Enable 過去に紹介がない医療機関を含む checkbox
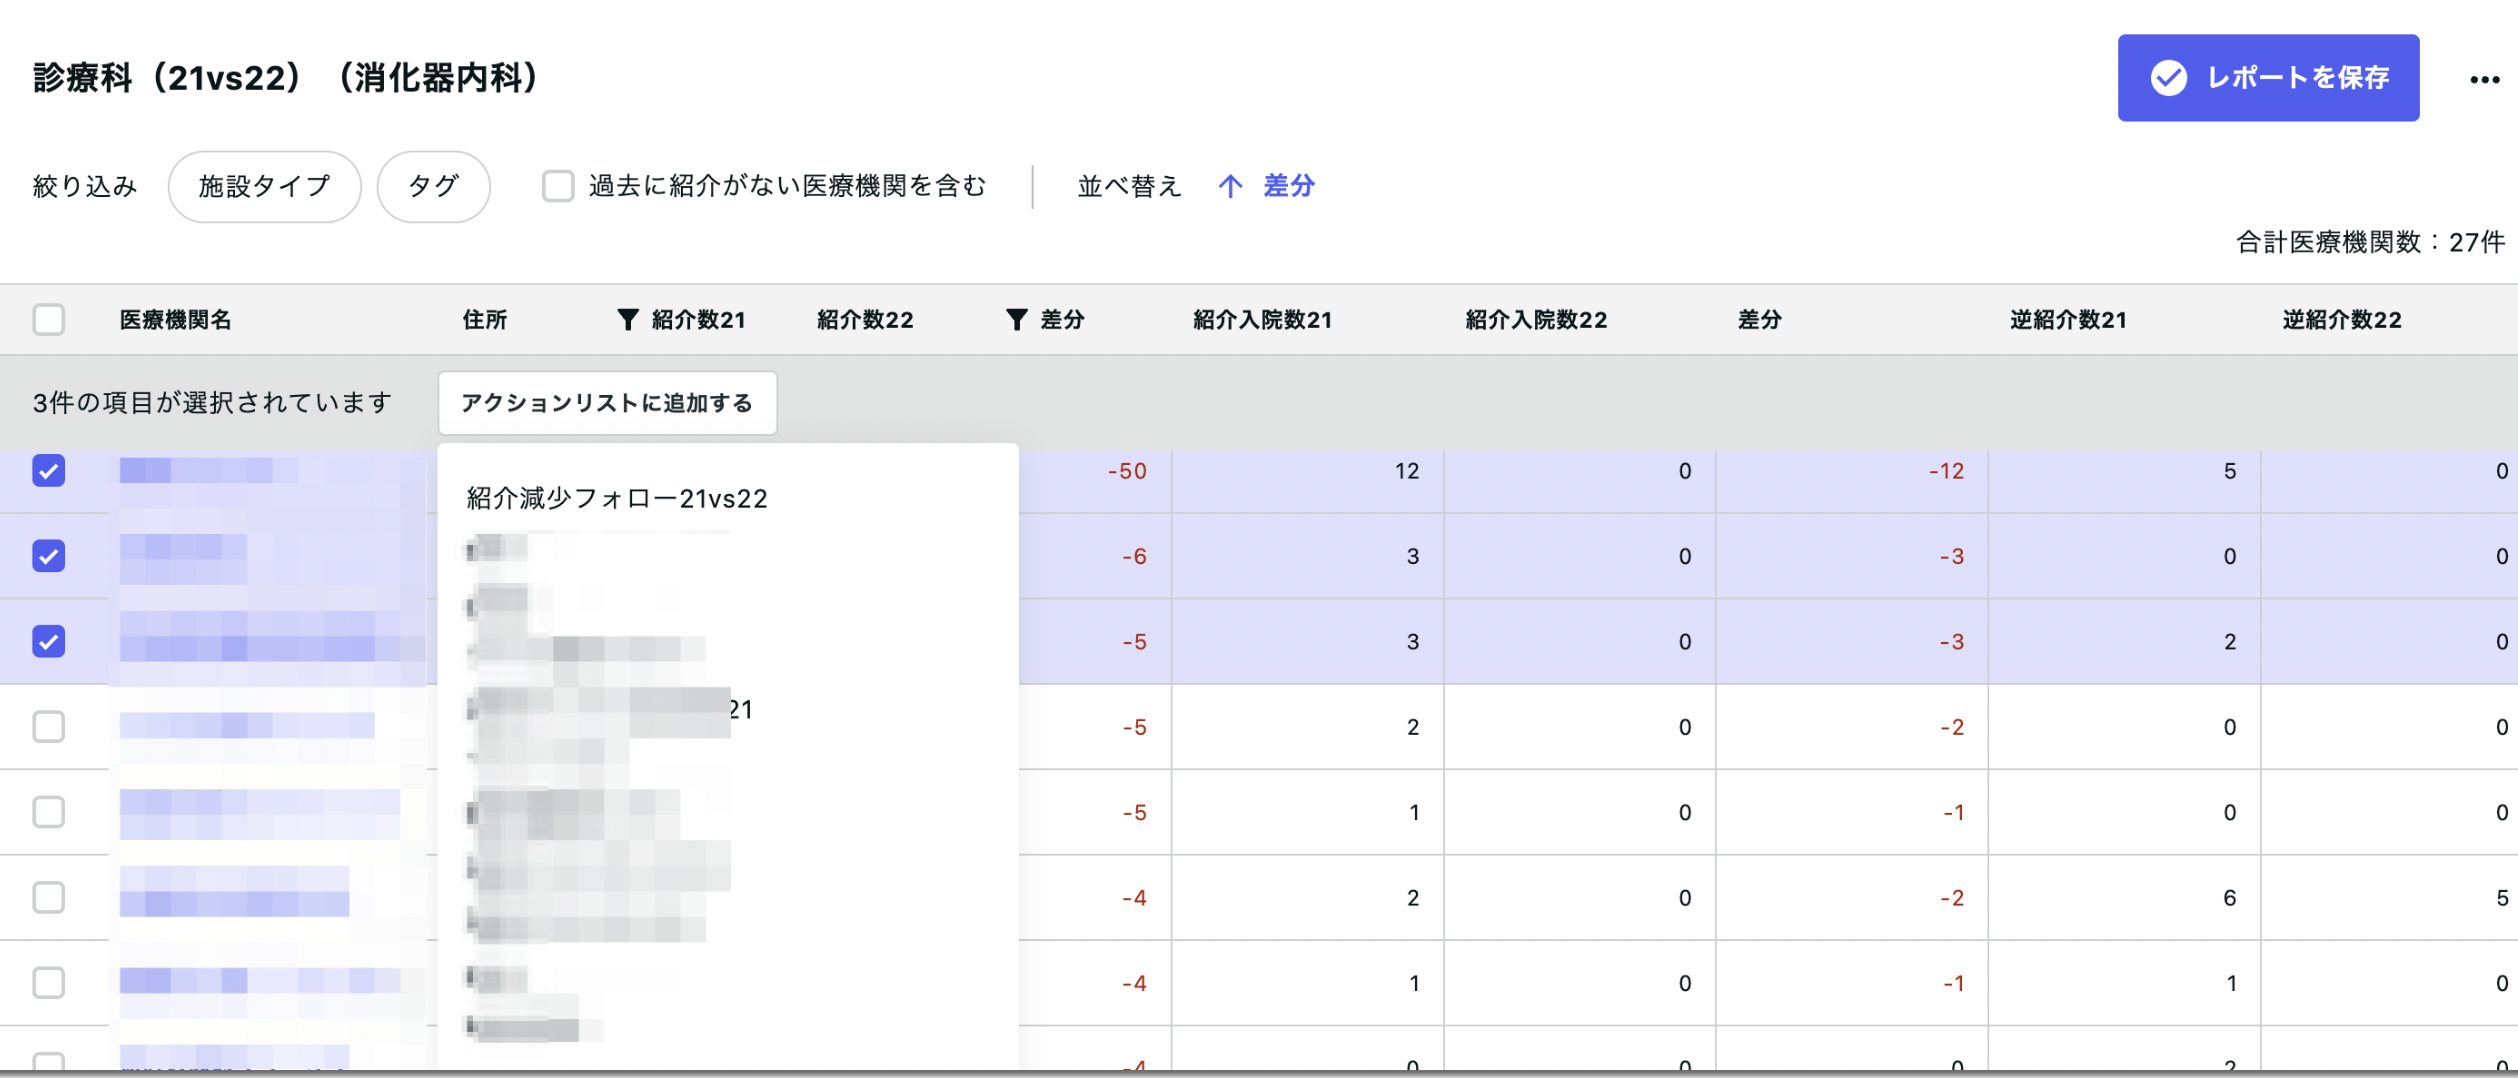 pos(557,186)
